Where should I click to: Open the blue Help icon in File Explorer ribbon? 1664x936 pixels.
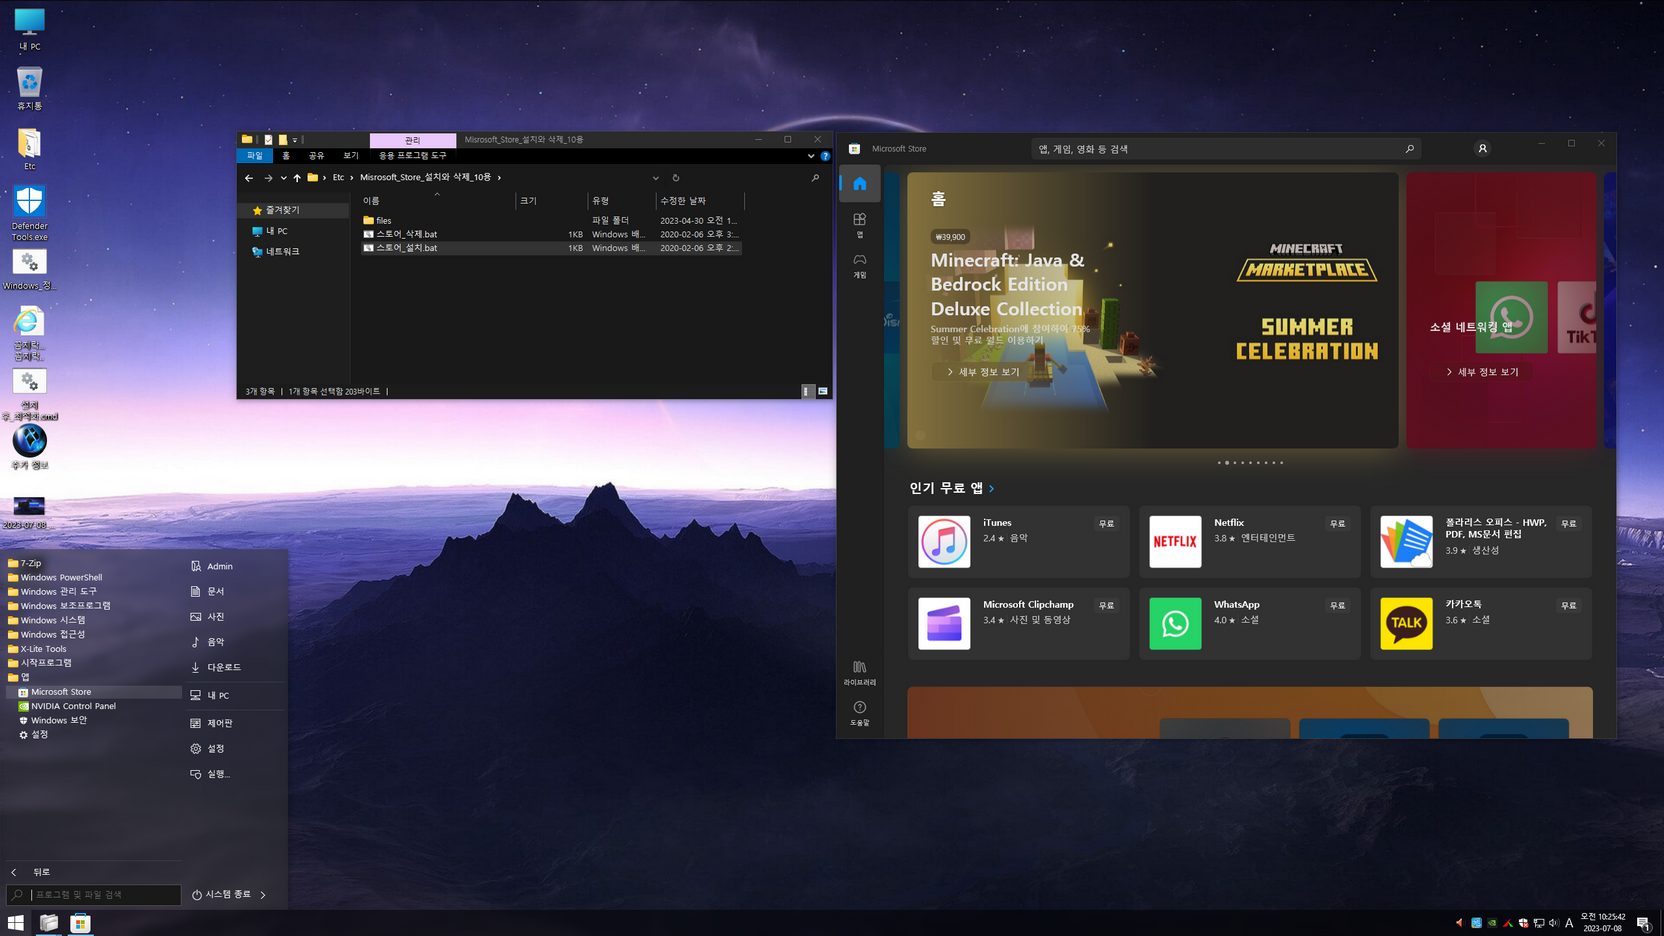coord(825,156)
